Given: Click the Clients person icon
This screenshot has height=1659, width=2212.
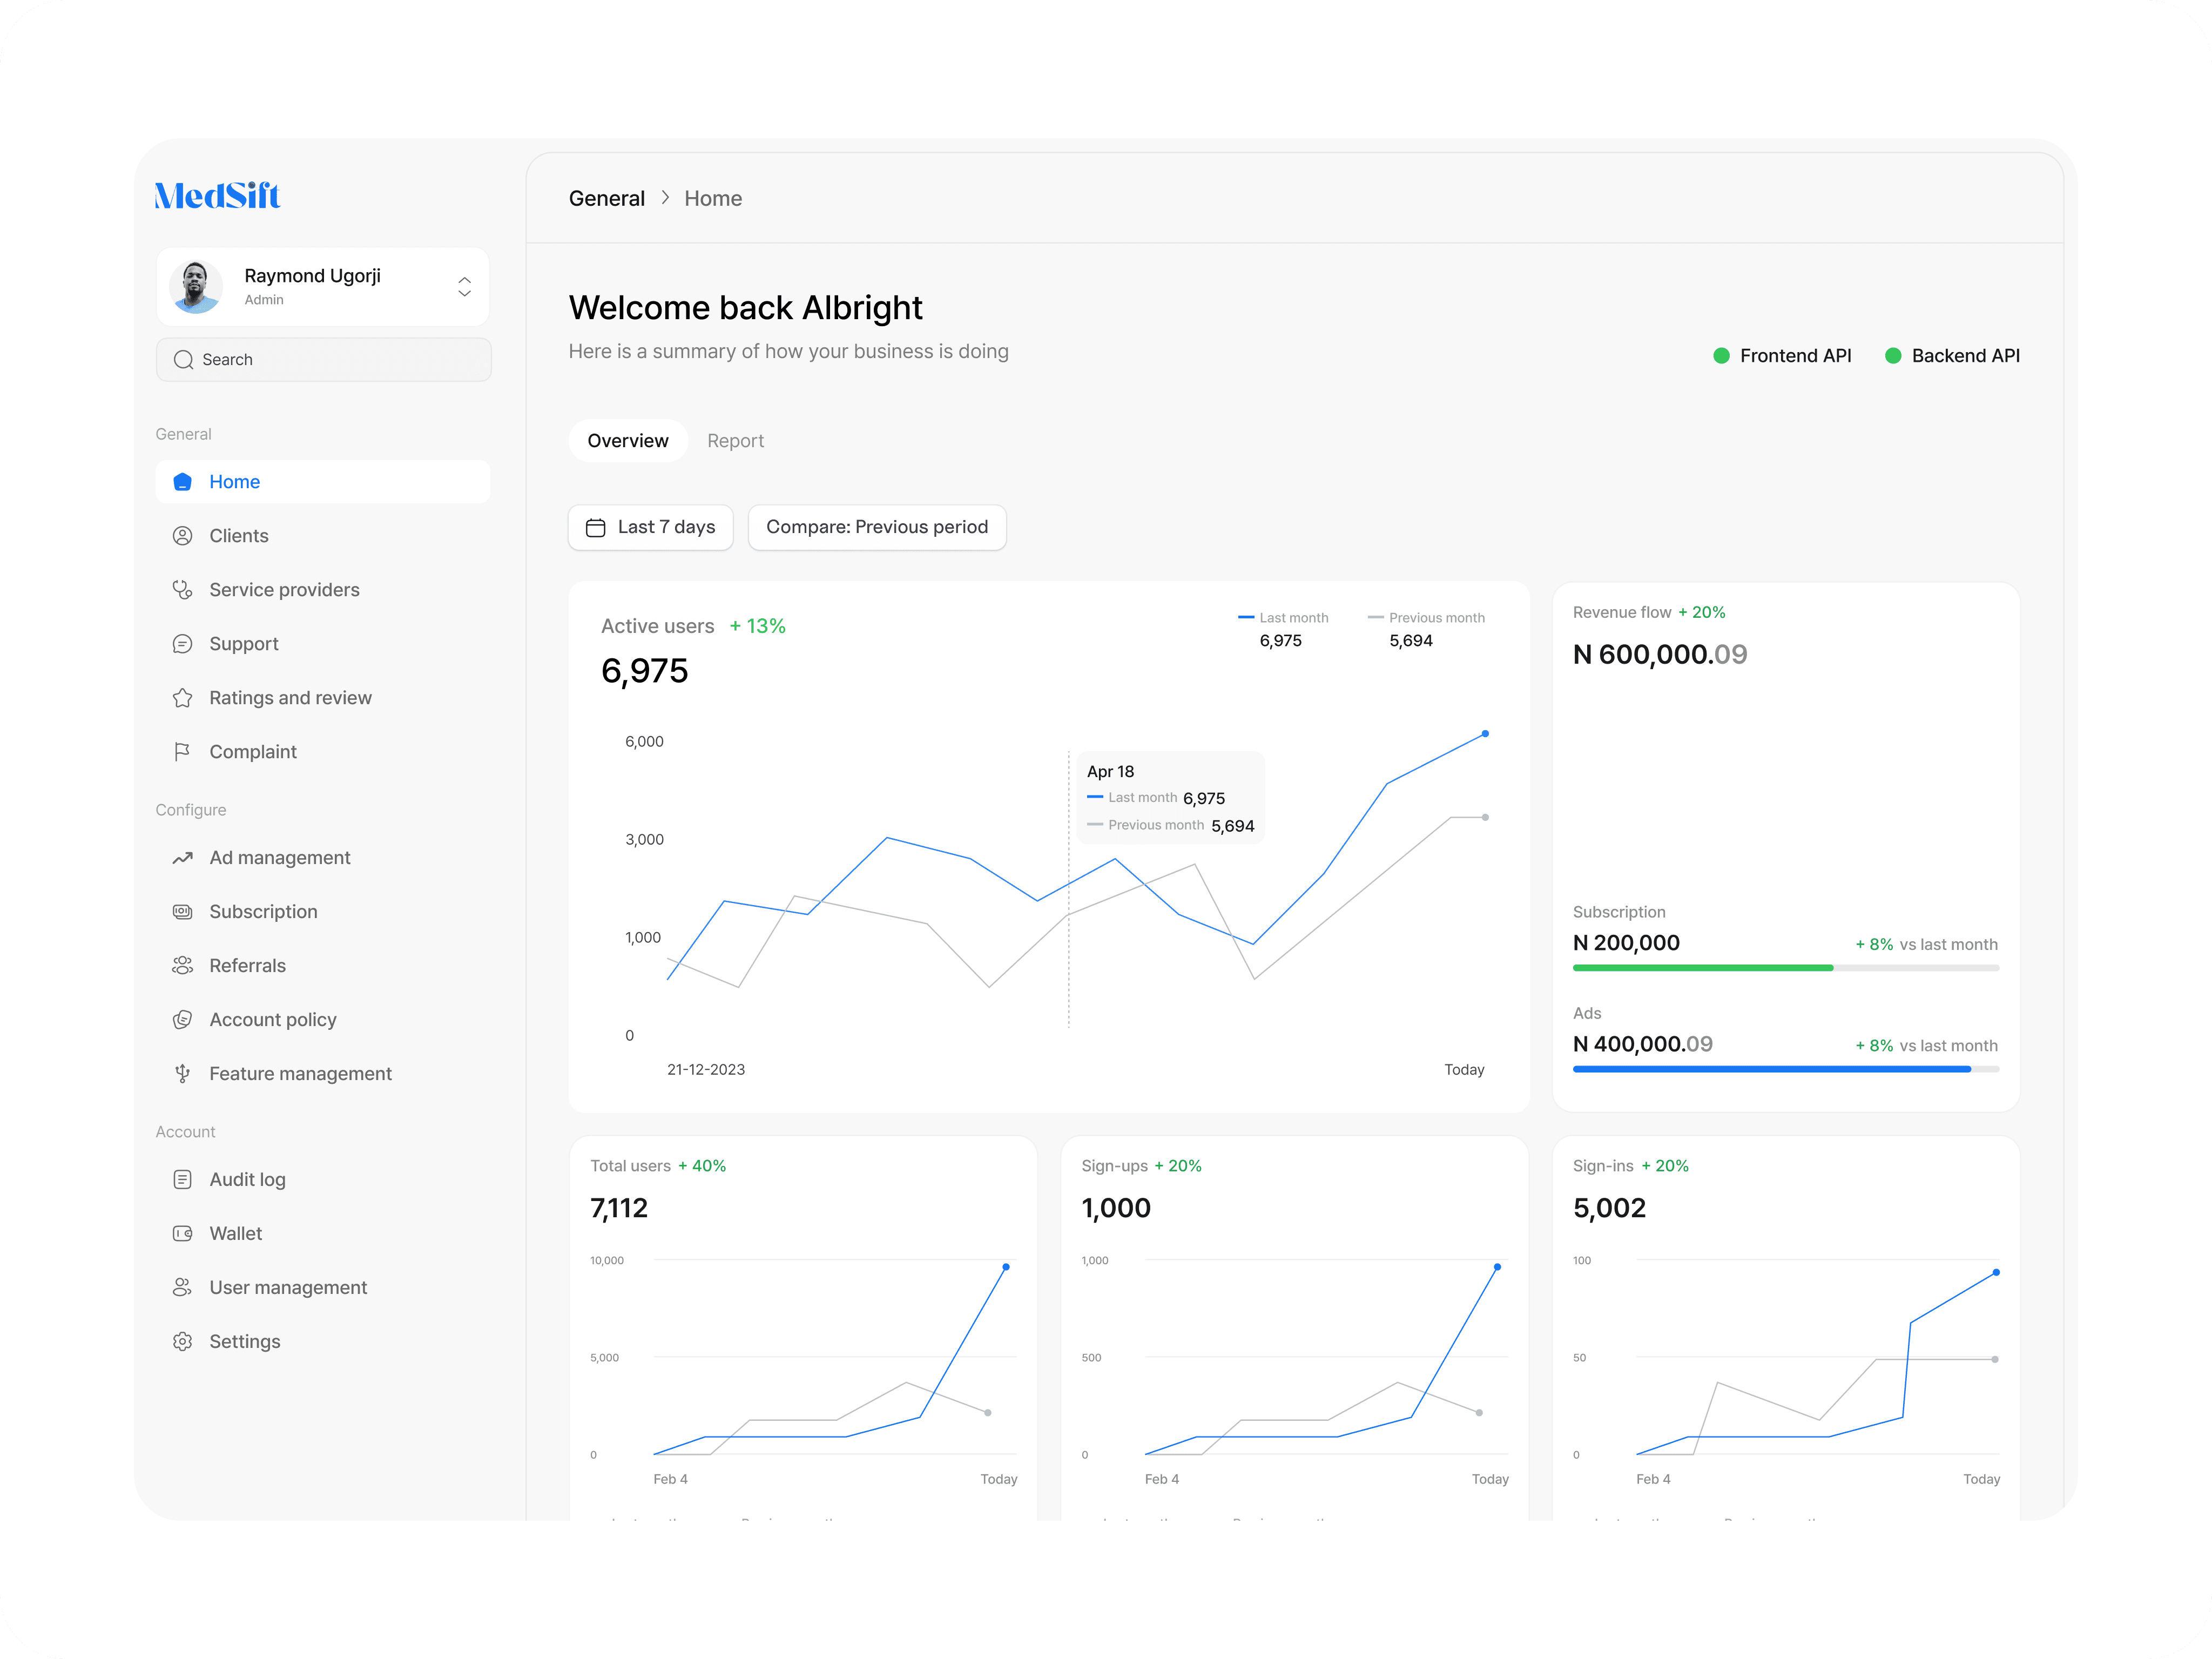Looking at the screenshot, I should (x=182, y=536).
